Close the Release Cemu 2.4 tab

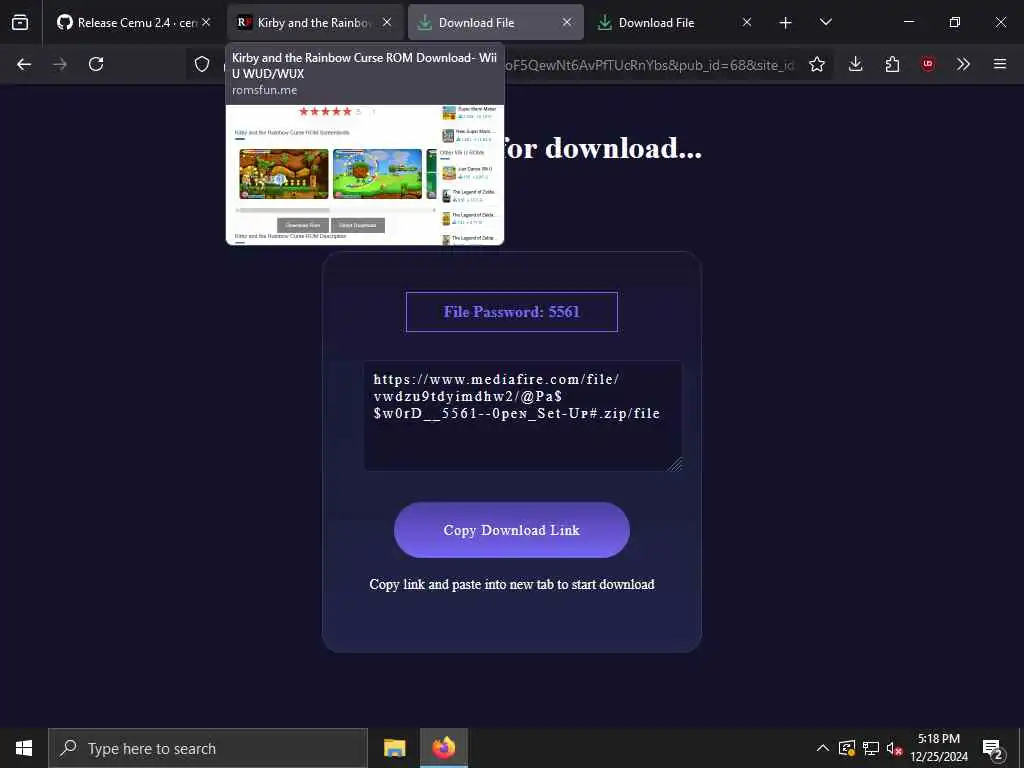click(206, 22)
